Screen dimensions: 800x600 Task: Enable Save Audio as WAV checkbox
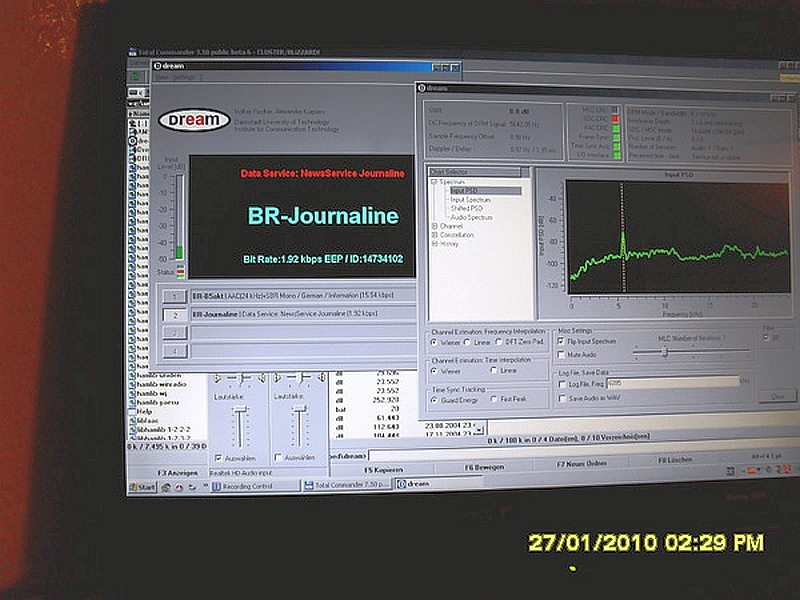563,398
